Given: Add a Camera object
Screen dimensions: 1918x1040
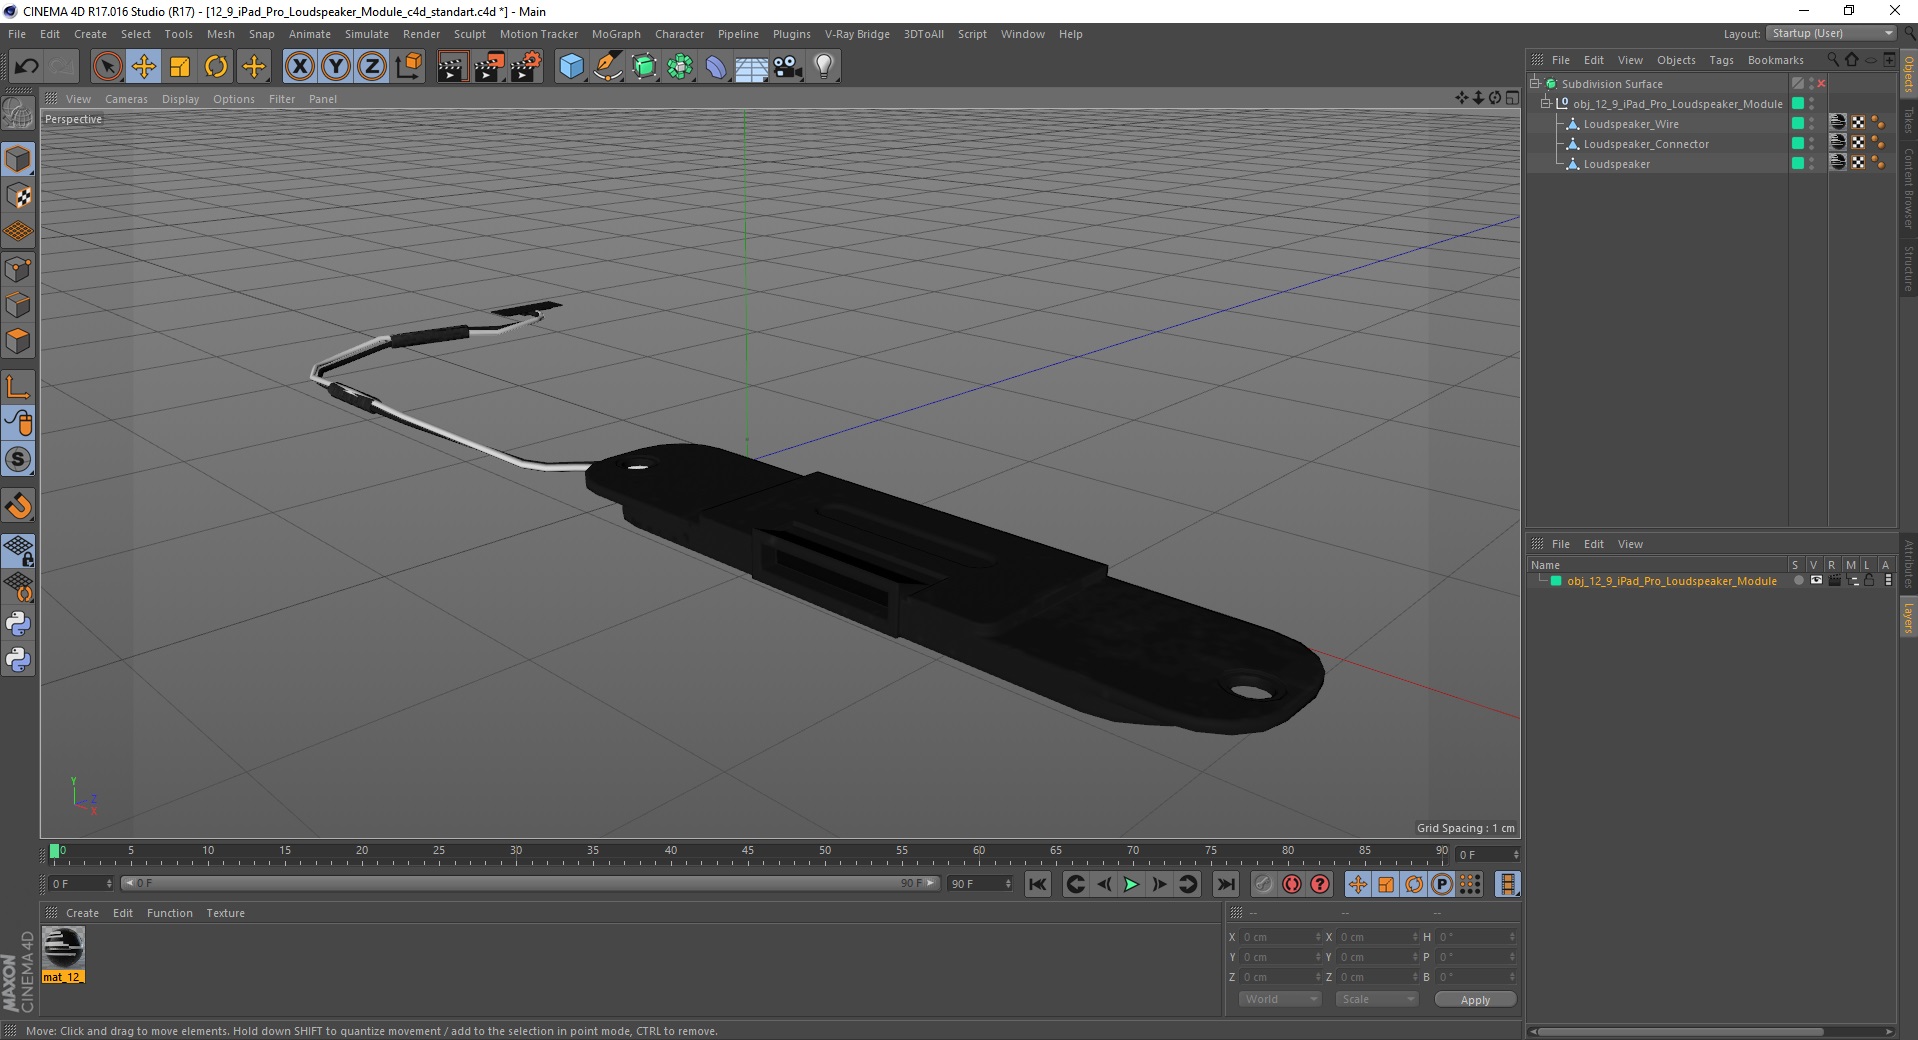Looking at the screenshot, I should point(788,67).
